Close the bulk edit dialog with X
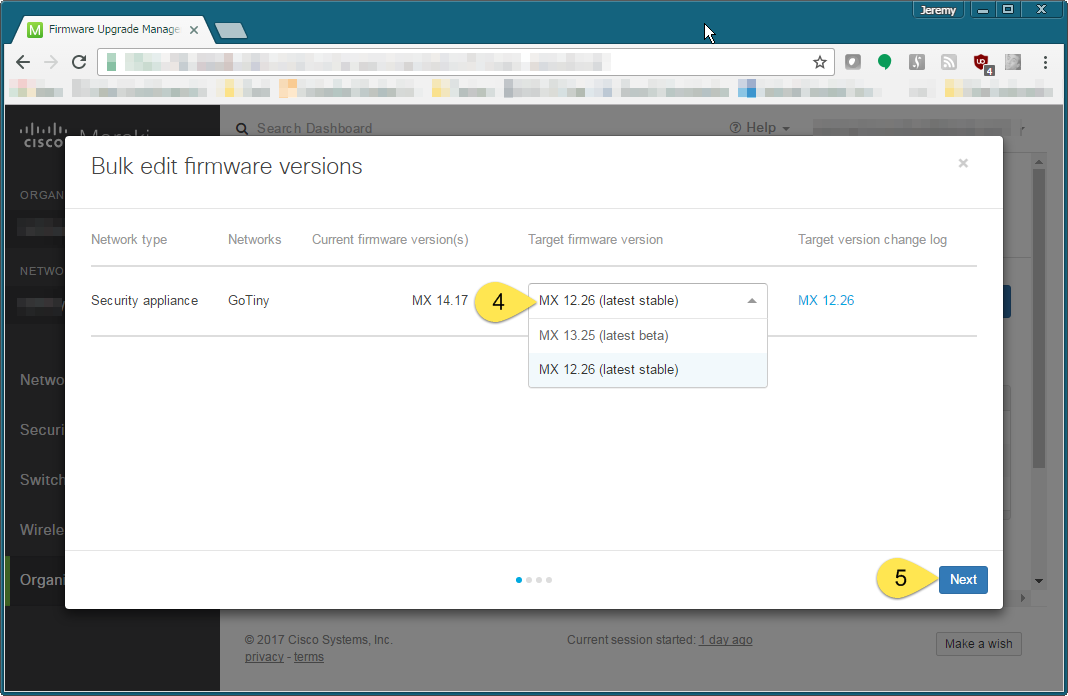 click(963, 163)
